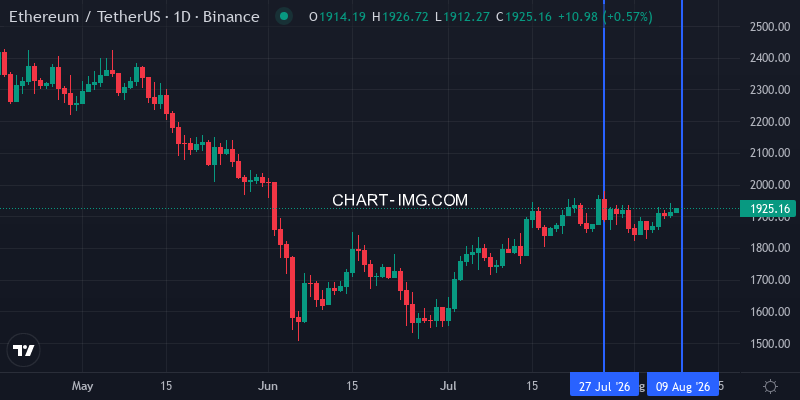Click the Jun label on time axis

268,386
